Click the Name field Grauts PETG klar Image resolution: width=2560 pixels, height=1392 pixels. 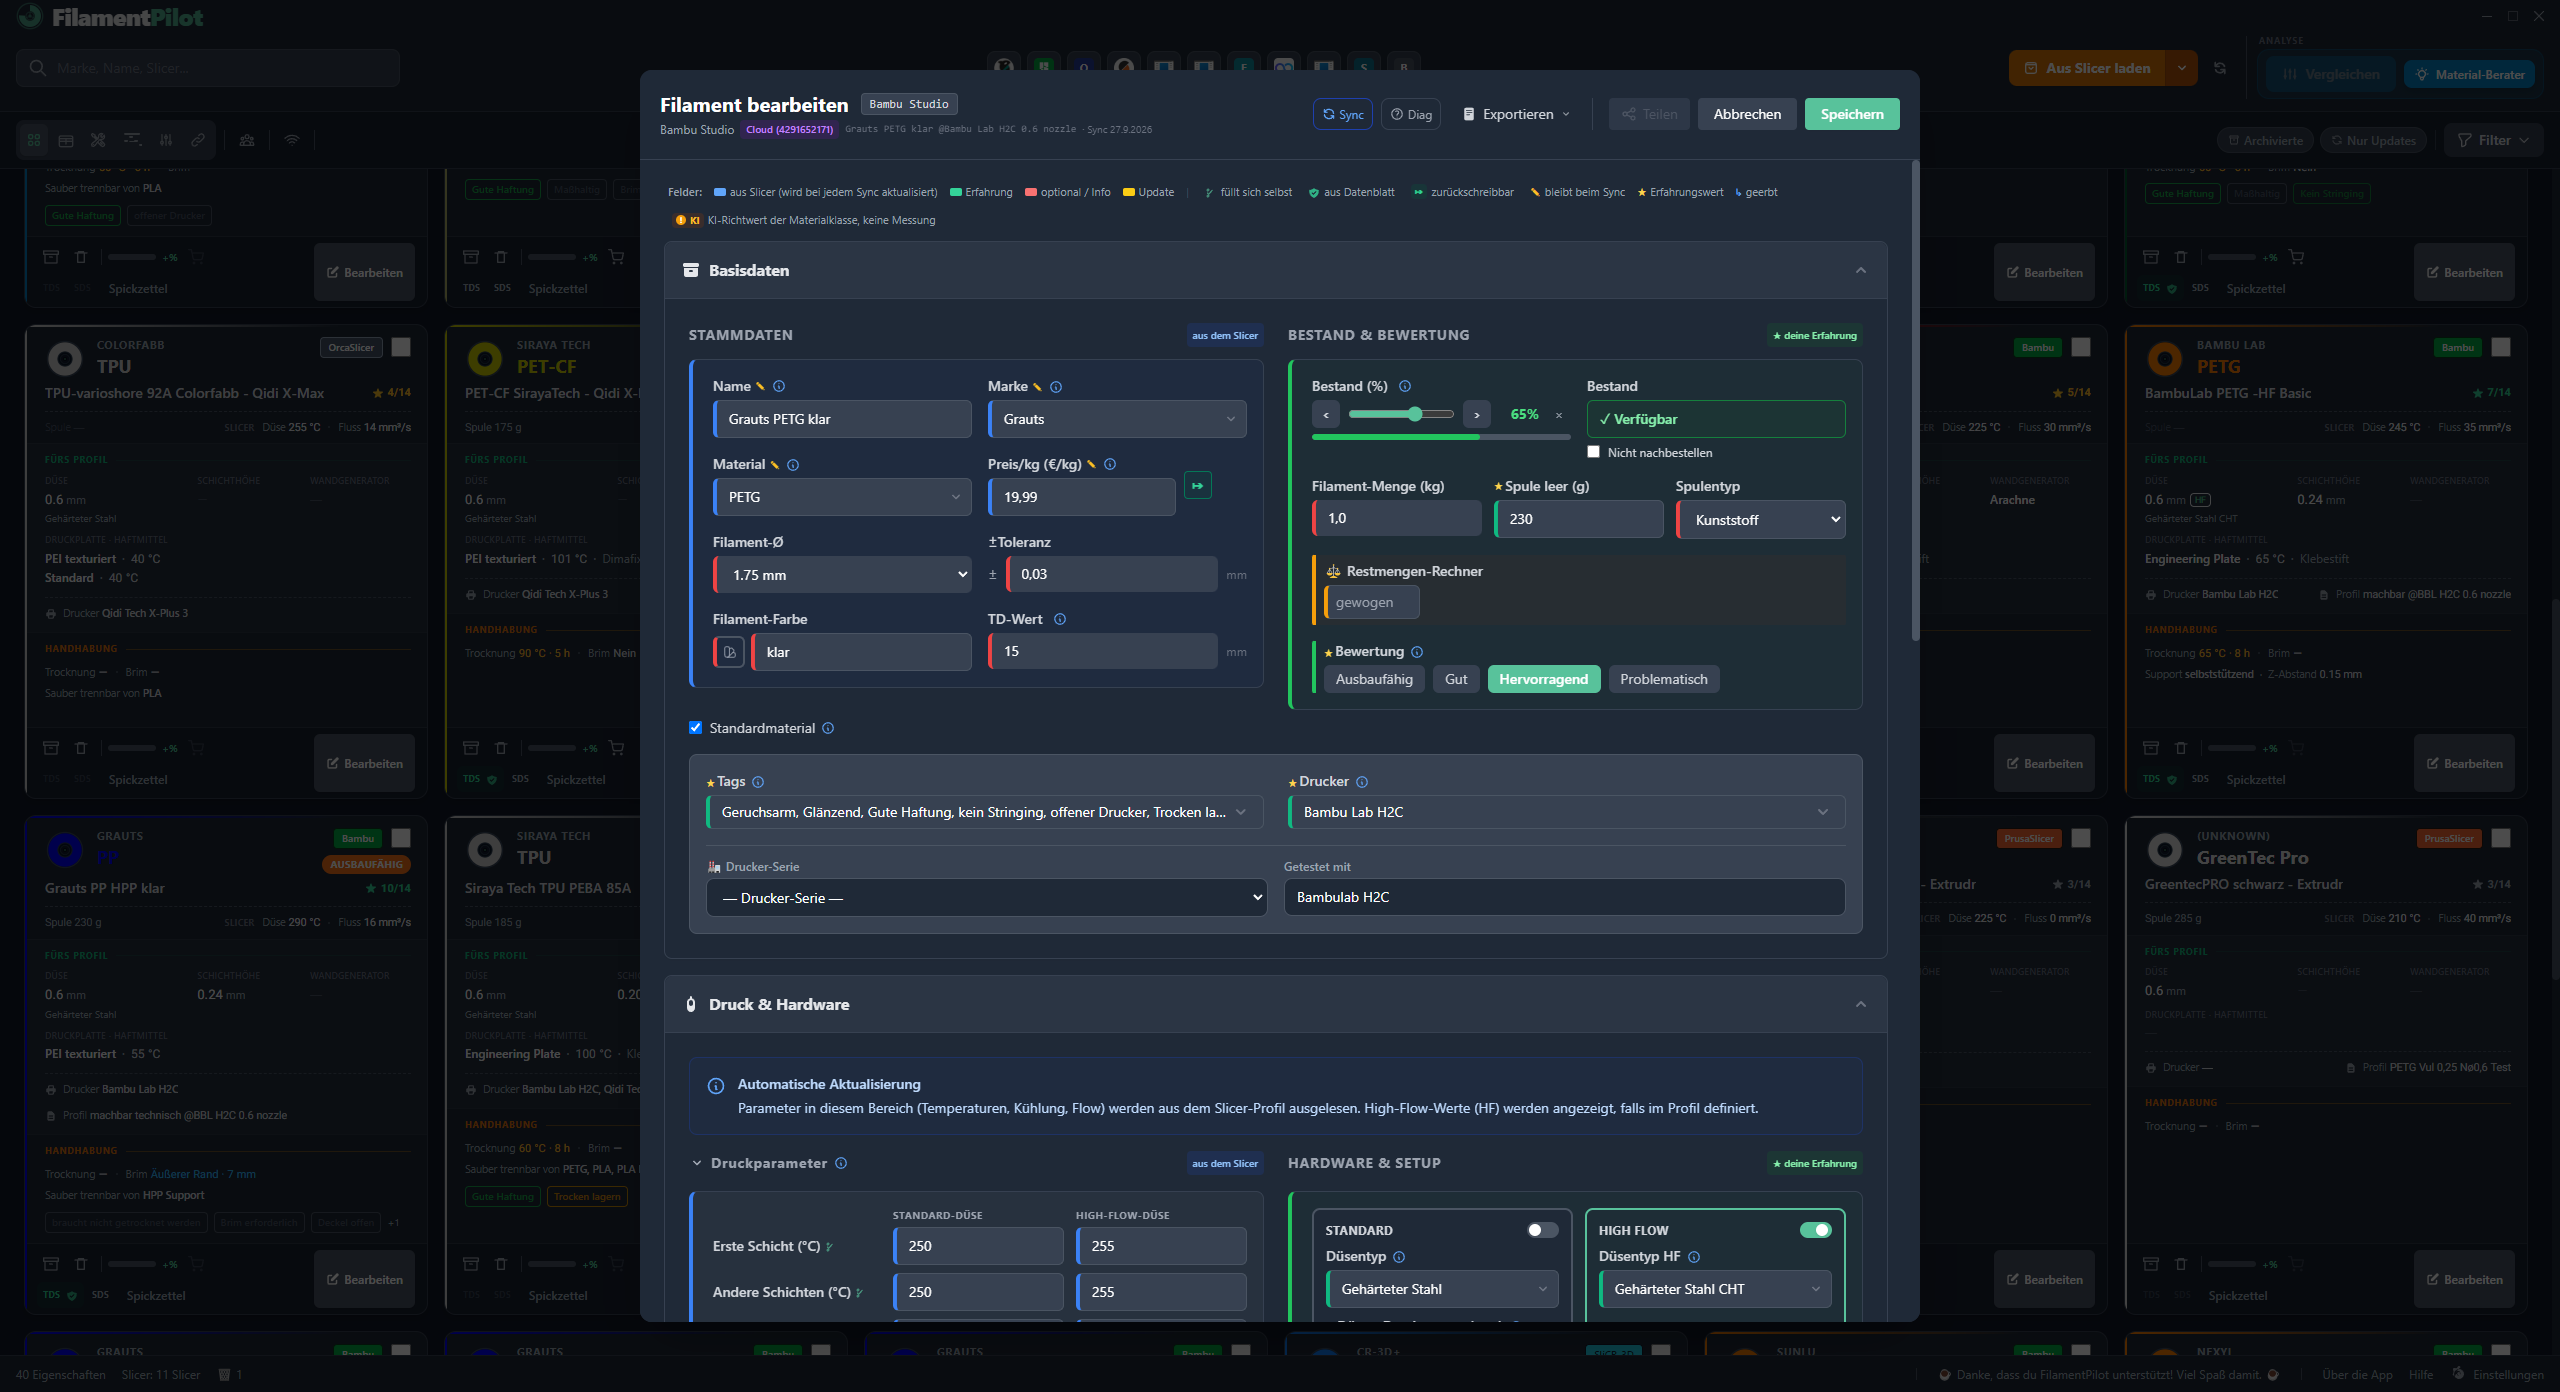pos(842,419)
